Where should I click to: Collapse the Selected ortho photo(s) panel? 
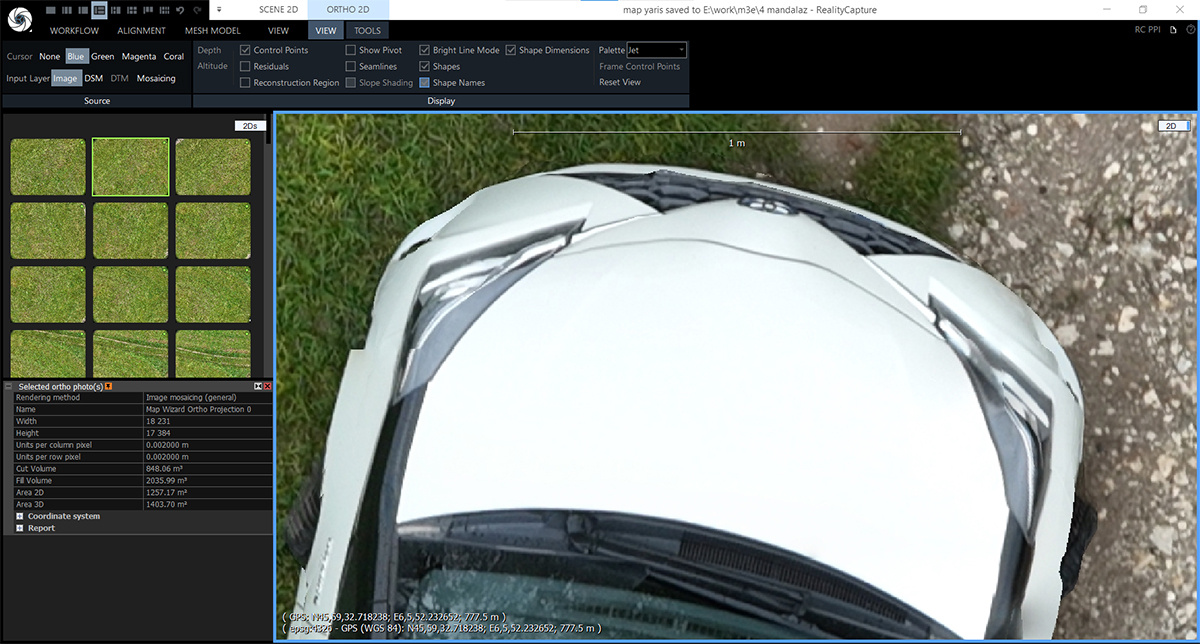coord(10,386)
